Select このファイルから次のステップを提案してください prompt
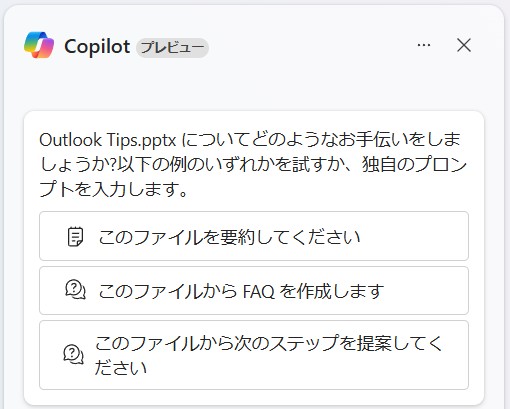Viewport: 510px width, 409px height. tap(254, 355)
